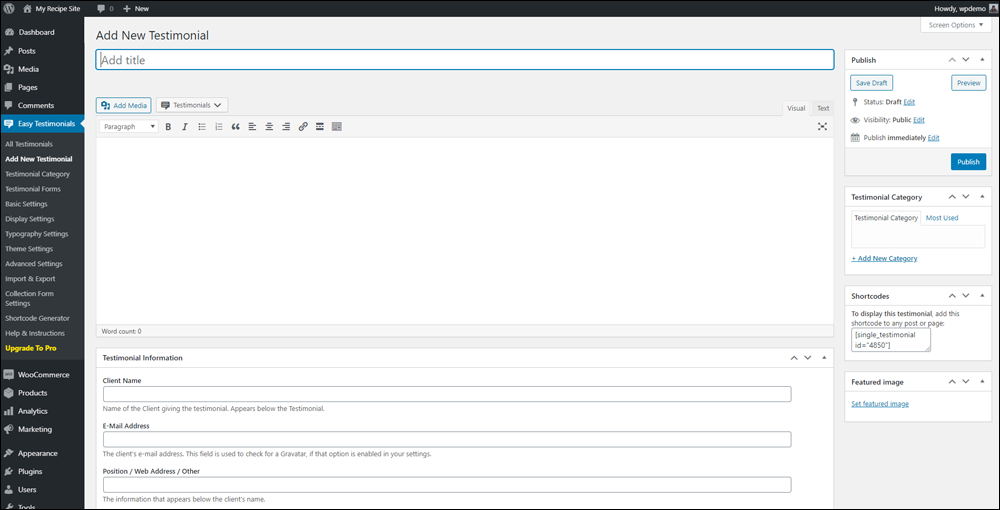Image resolution: width=1000 pixels, height=510 pixels.
Task: Click the WordPress logo in admin bar
Action: click(9, 9)
